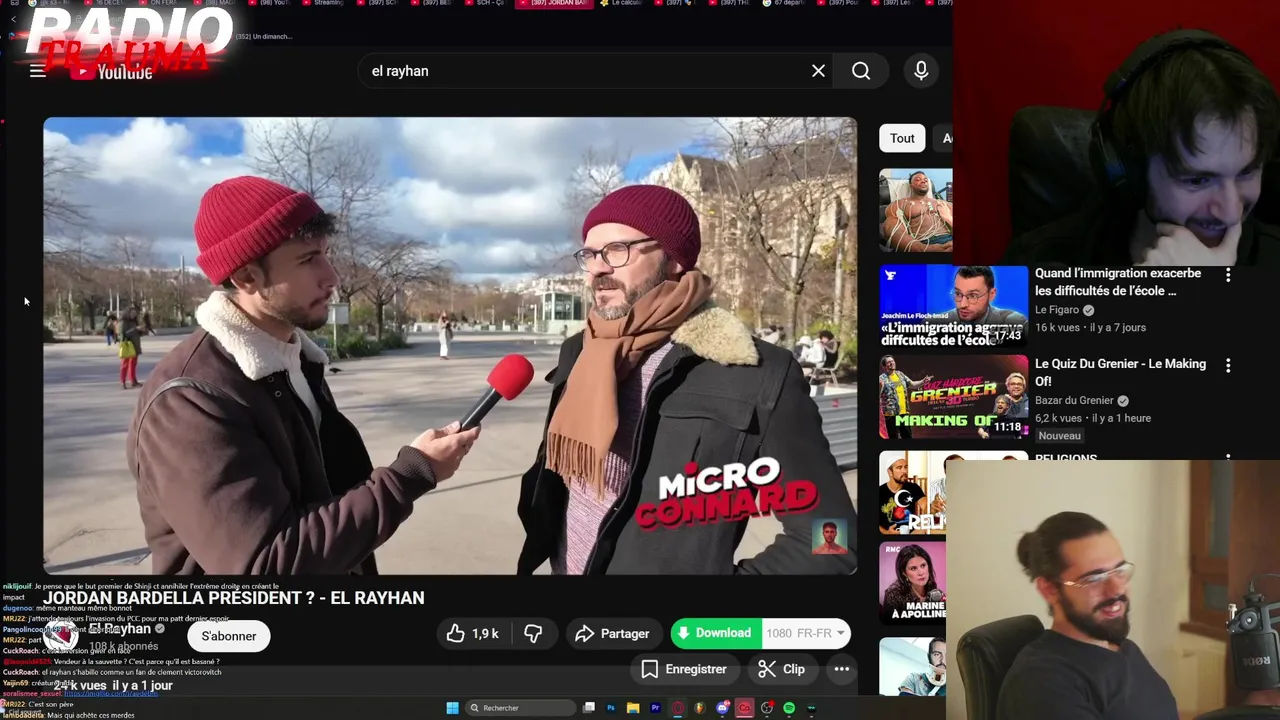Image resolution: width=1280 pixels, height=720 pixels.
Task: Open Discord from the taskbar
Action: [723, 708]
